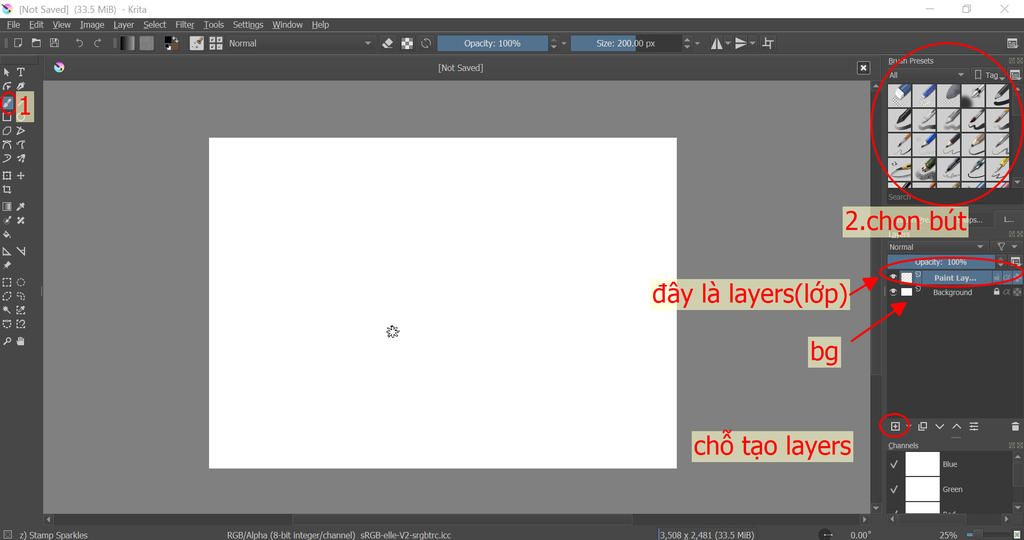
Task: Select the Text tool in toolbox
Action: [x=21, y=72]
